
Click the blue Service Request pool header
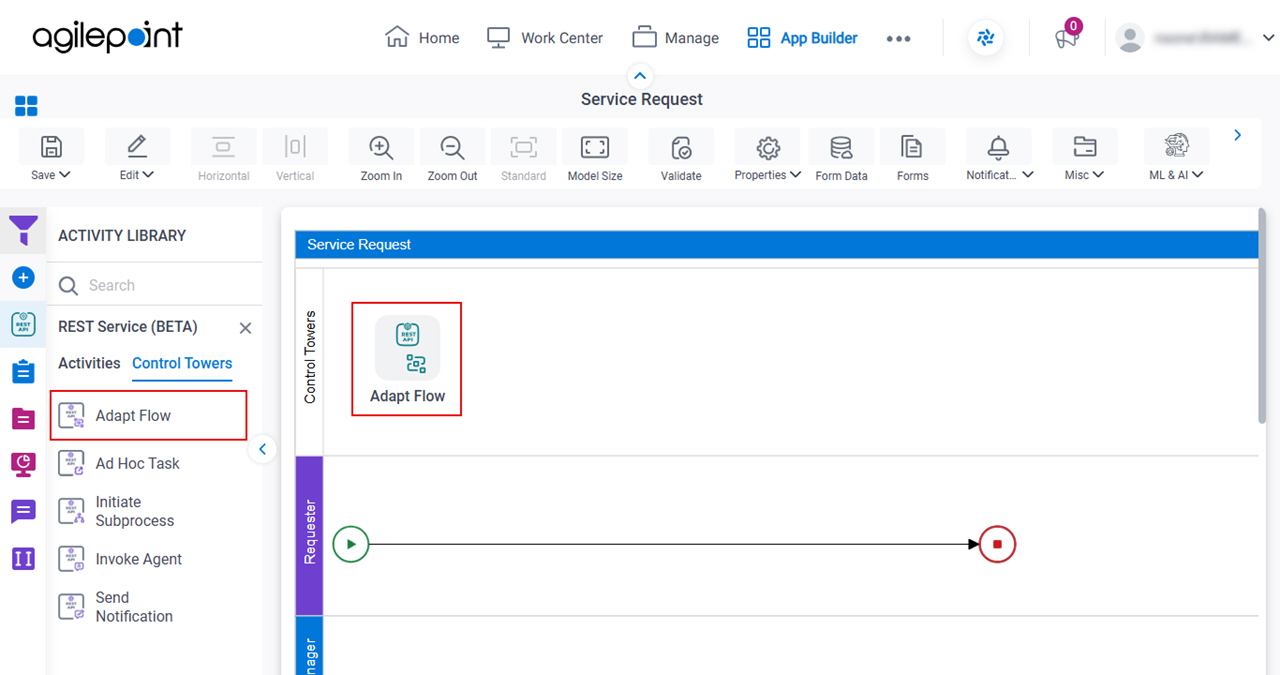click(777, 244)
